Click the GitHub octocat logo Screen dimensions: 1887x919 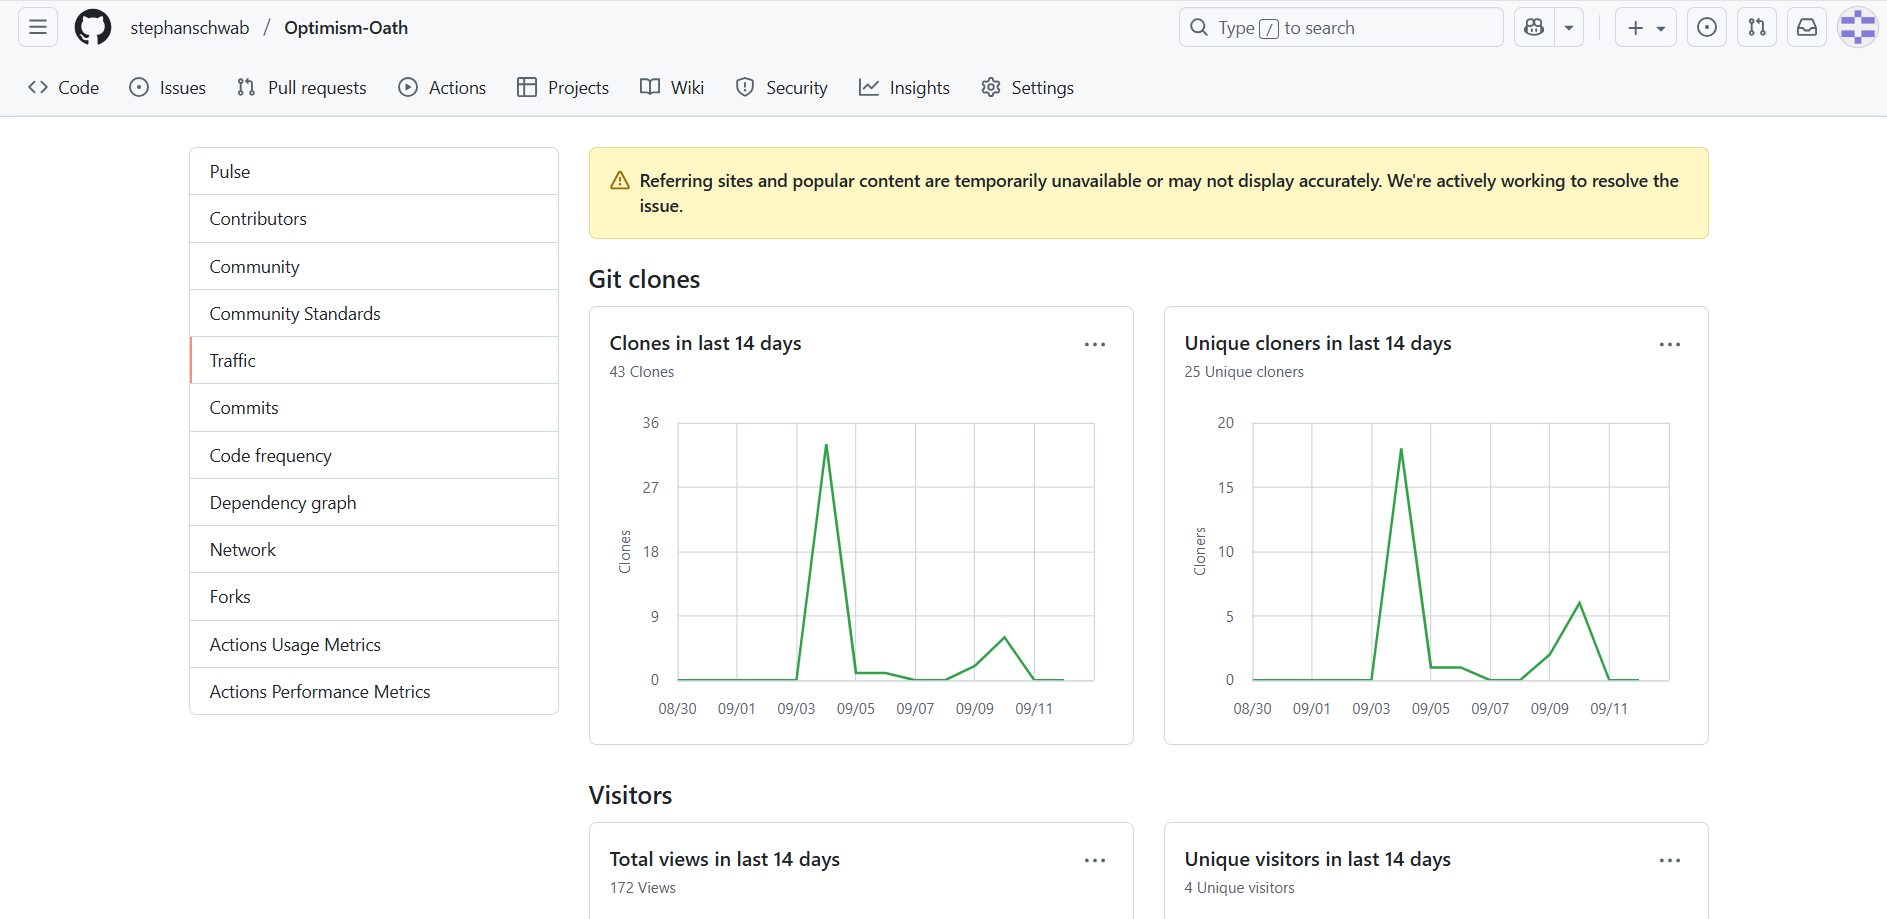click(x=93, y=28)
